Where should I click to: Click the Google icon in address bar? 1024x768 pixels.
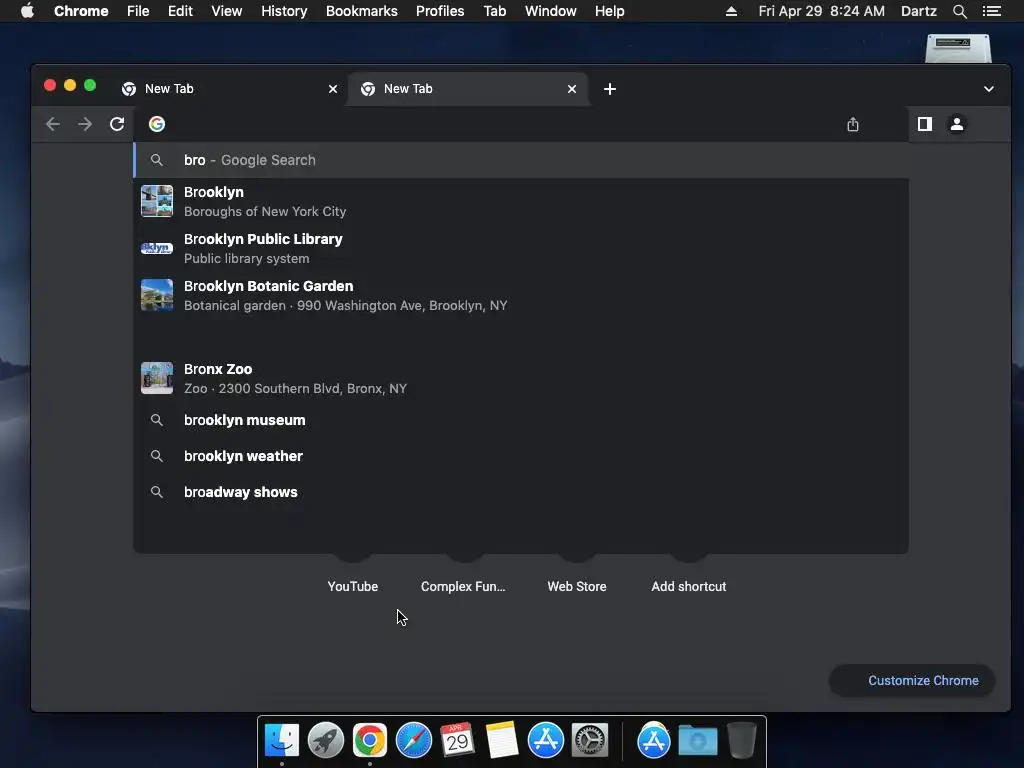point(157,124)
